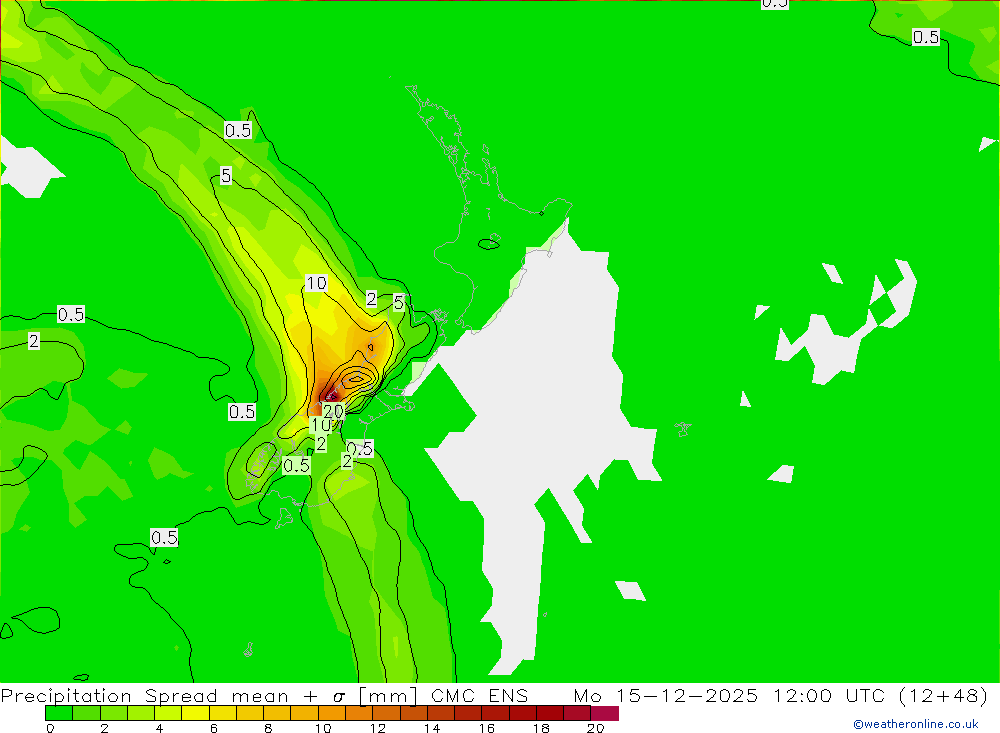Click the '20' contour label on the red precipitation core
1000x733 pixels.
coord(333,411)
